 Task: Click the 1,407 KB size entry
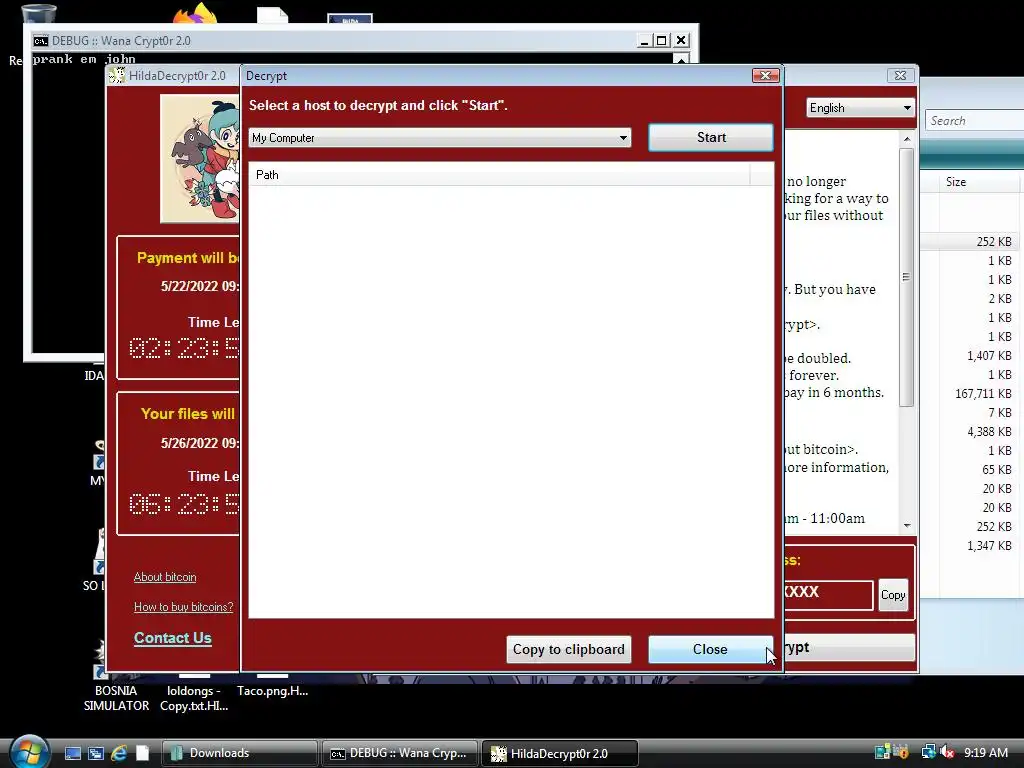[989, 356]
